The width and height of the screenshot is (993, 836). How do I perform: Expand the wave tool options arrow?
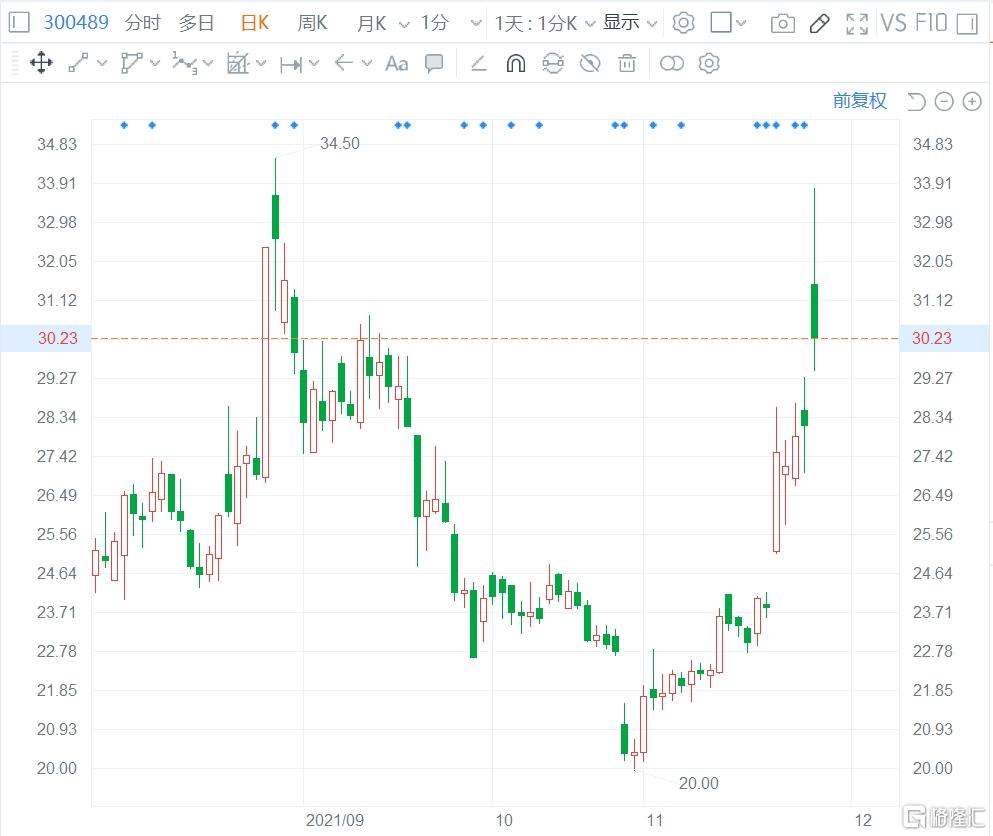click(x=208, y=63)
